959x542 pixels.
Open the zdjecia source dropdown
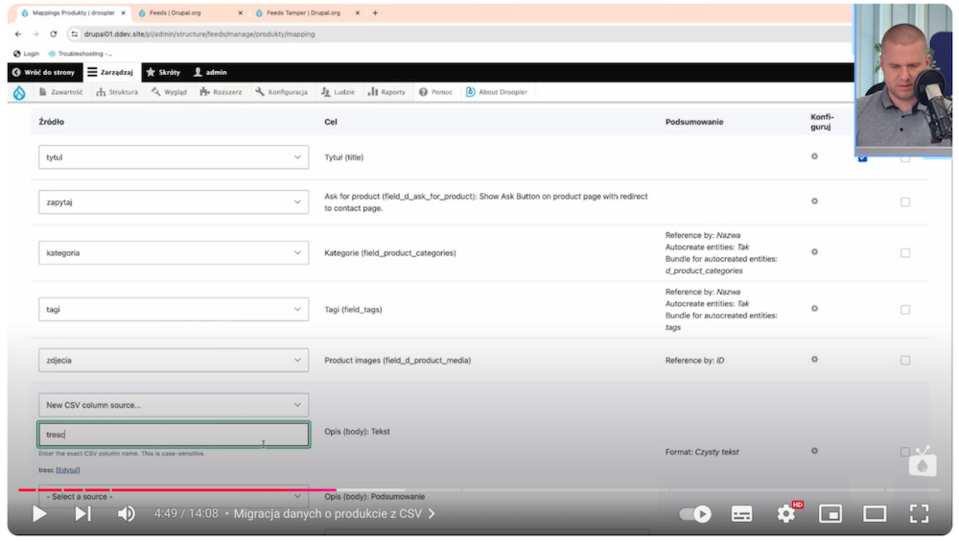click(174, 360)
